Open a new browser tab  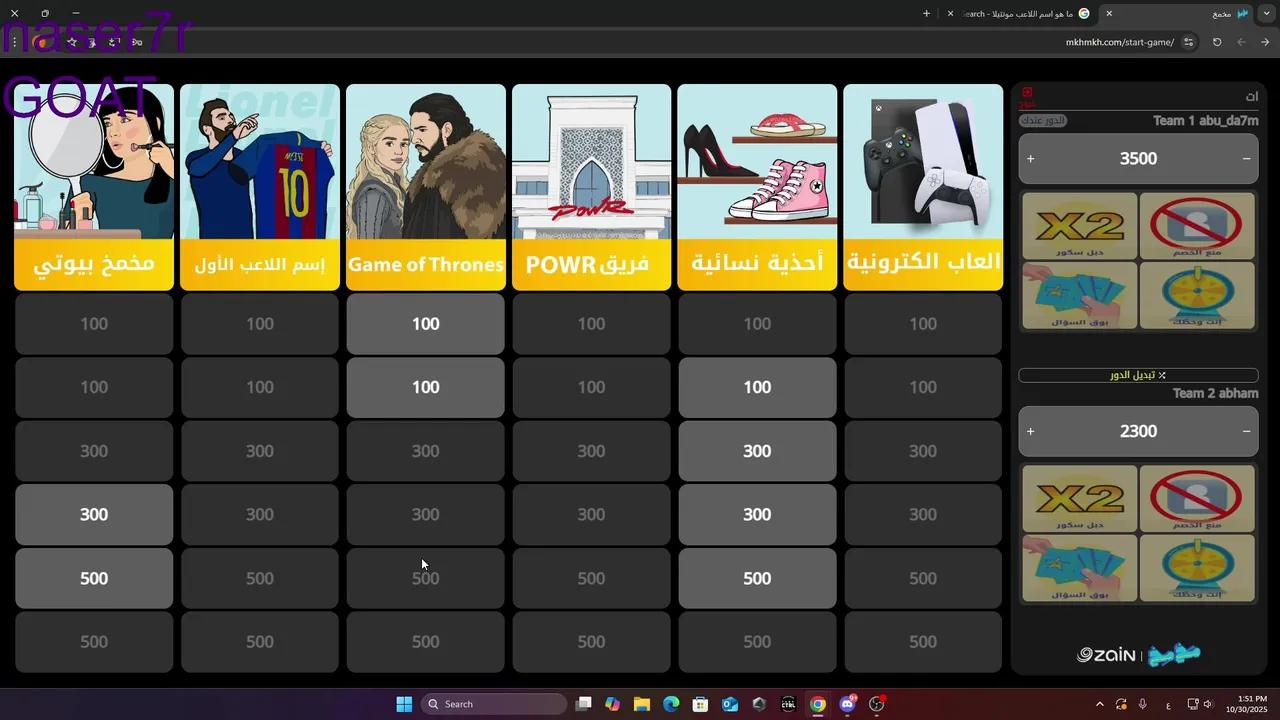pos(926,14)
